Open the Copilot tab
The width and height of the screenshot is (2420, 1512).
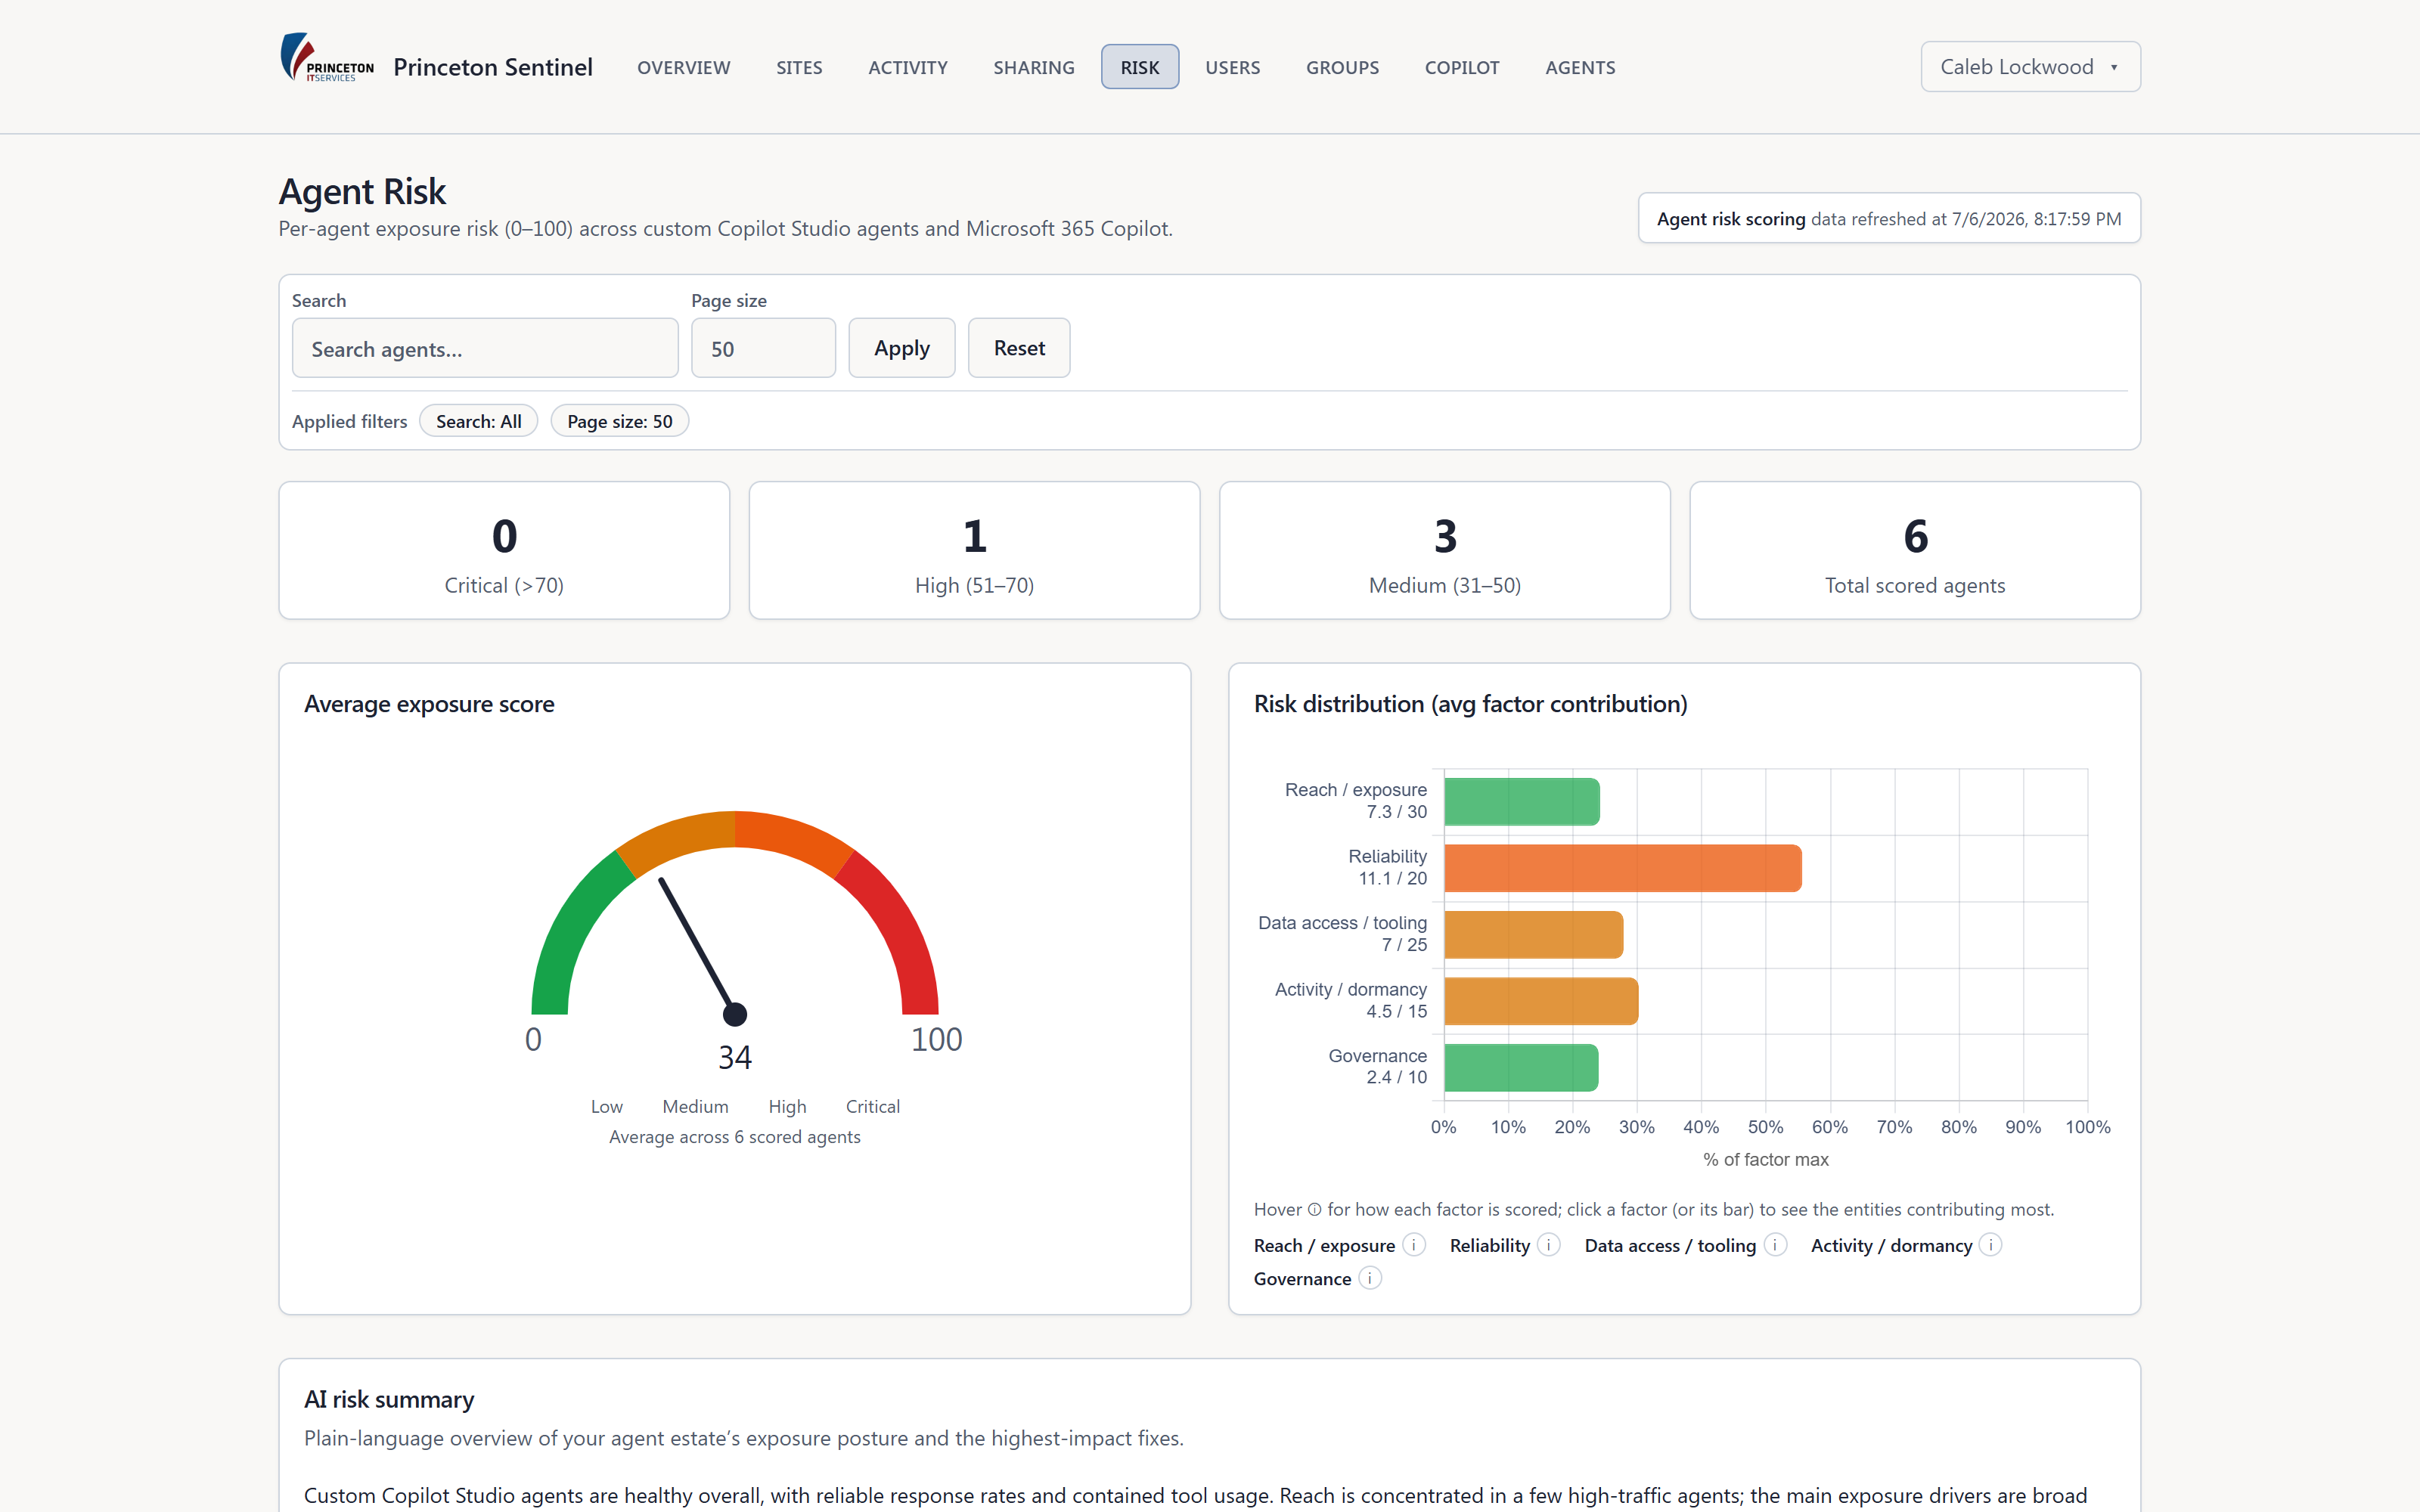(1461, 67)
